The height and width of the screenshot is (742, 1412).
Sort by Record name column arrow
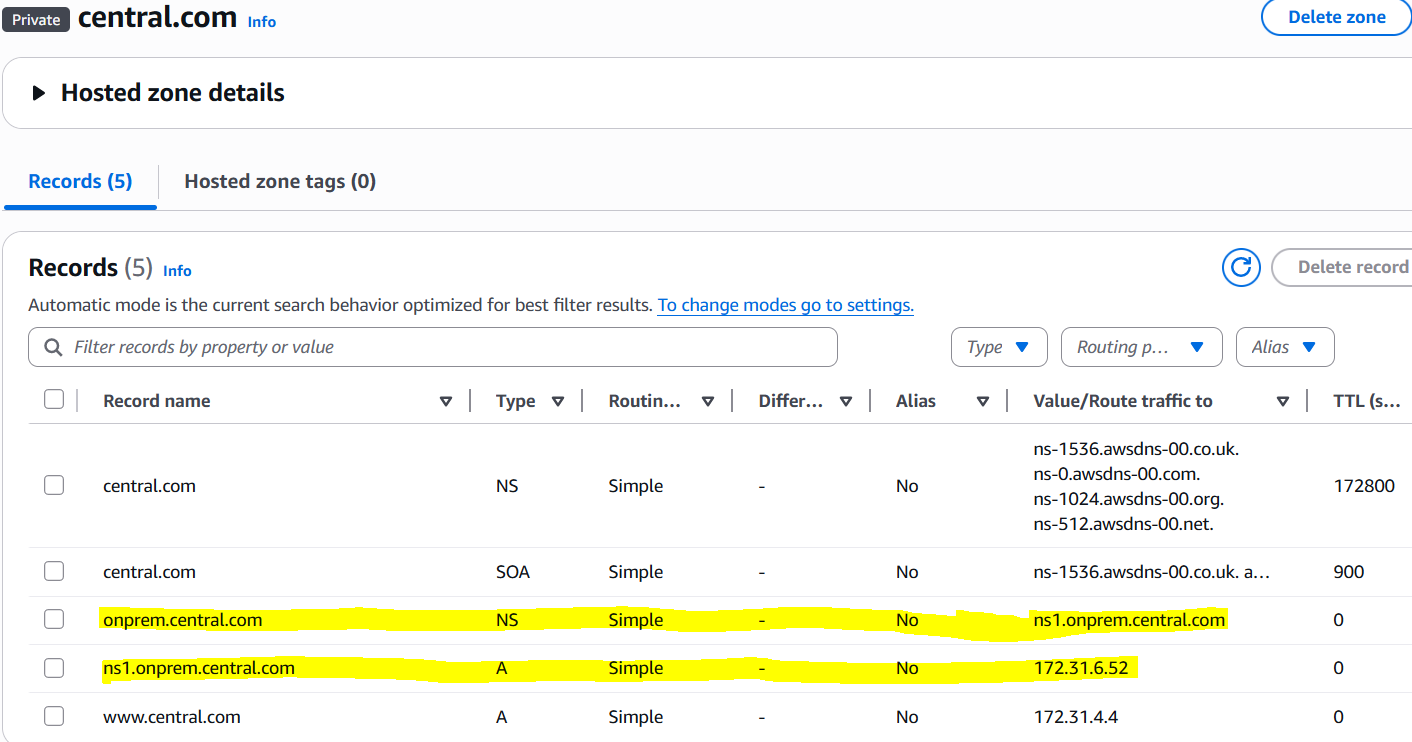[x=446, y=401]
